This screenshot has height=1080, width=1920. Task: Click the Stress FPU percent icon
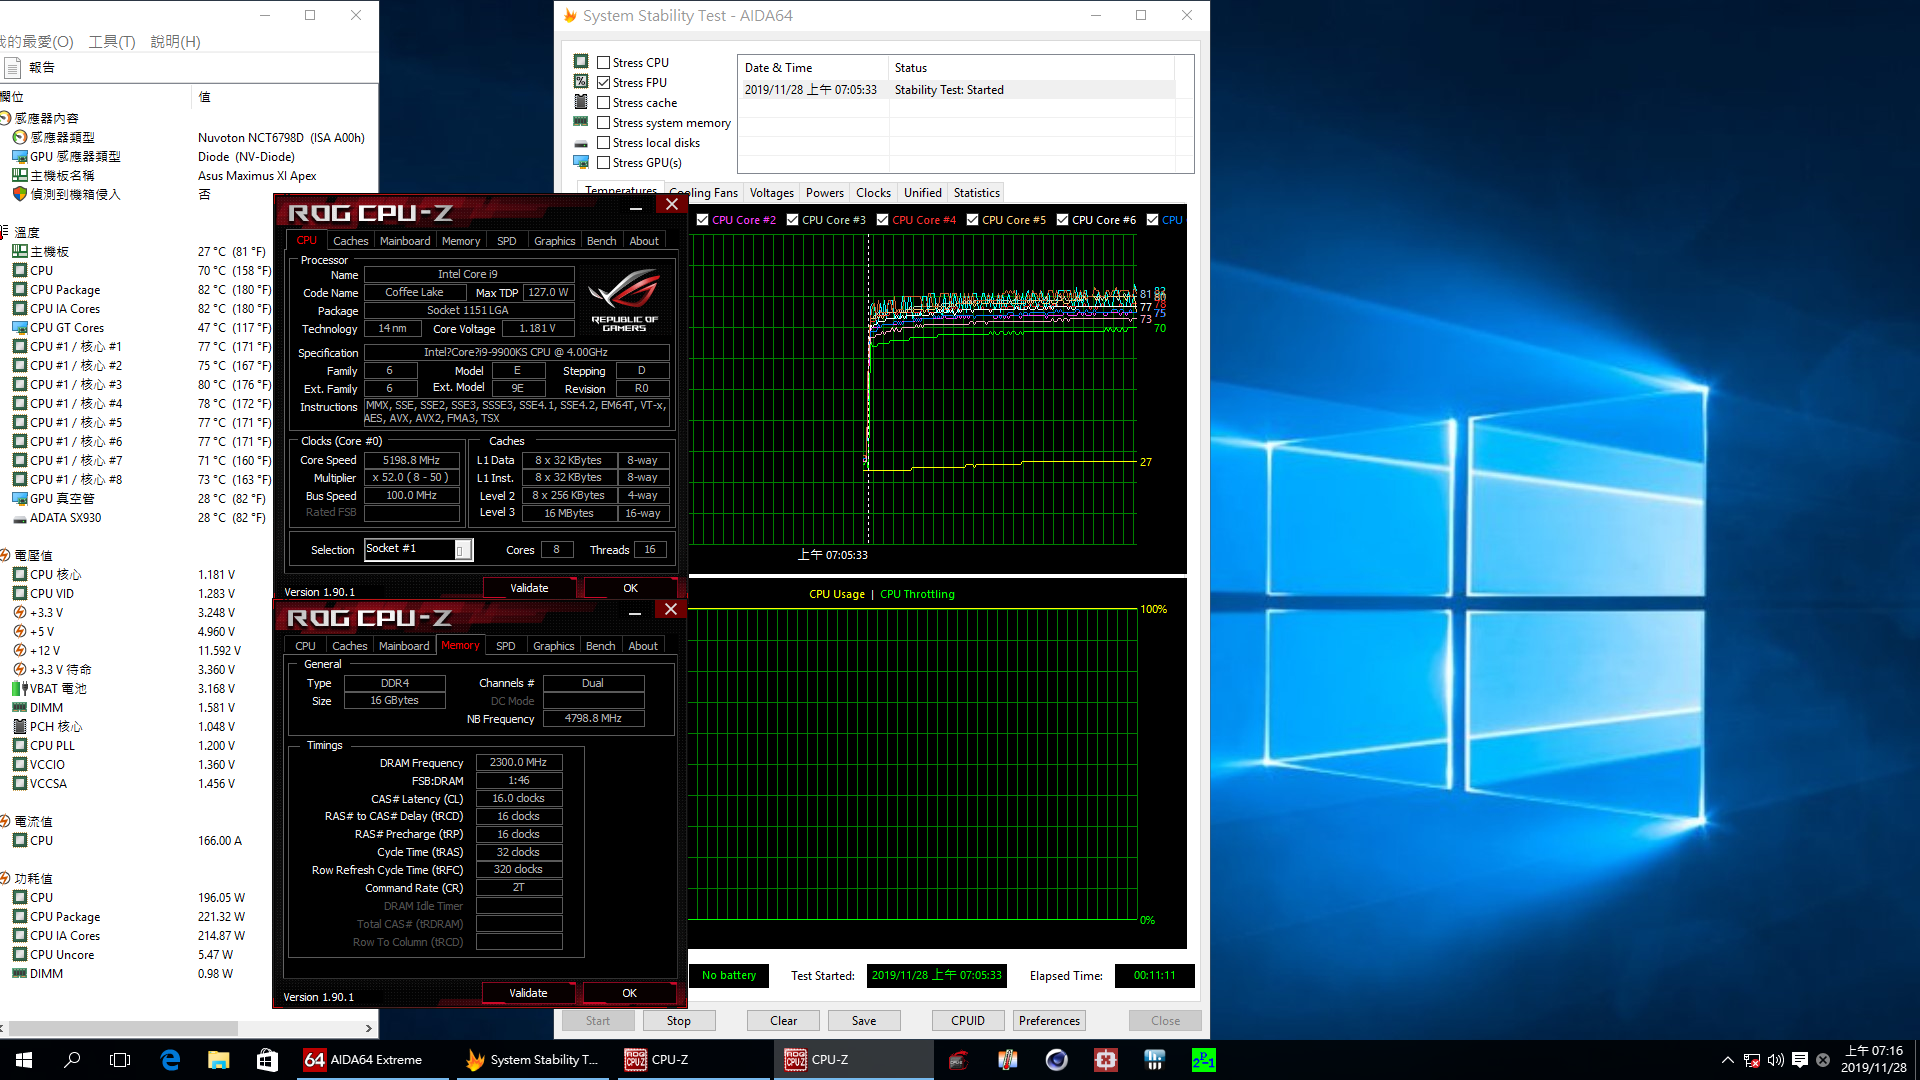(581, 82)
